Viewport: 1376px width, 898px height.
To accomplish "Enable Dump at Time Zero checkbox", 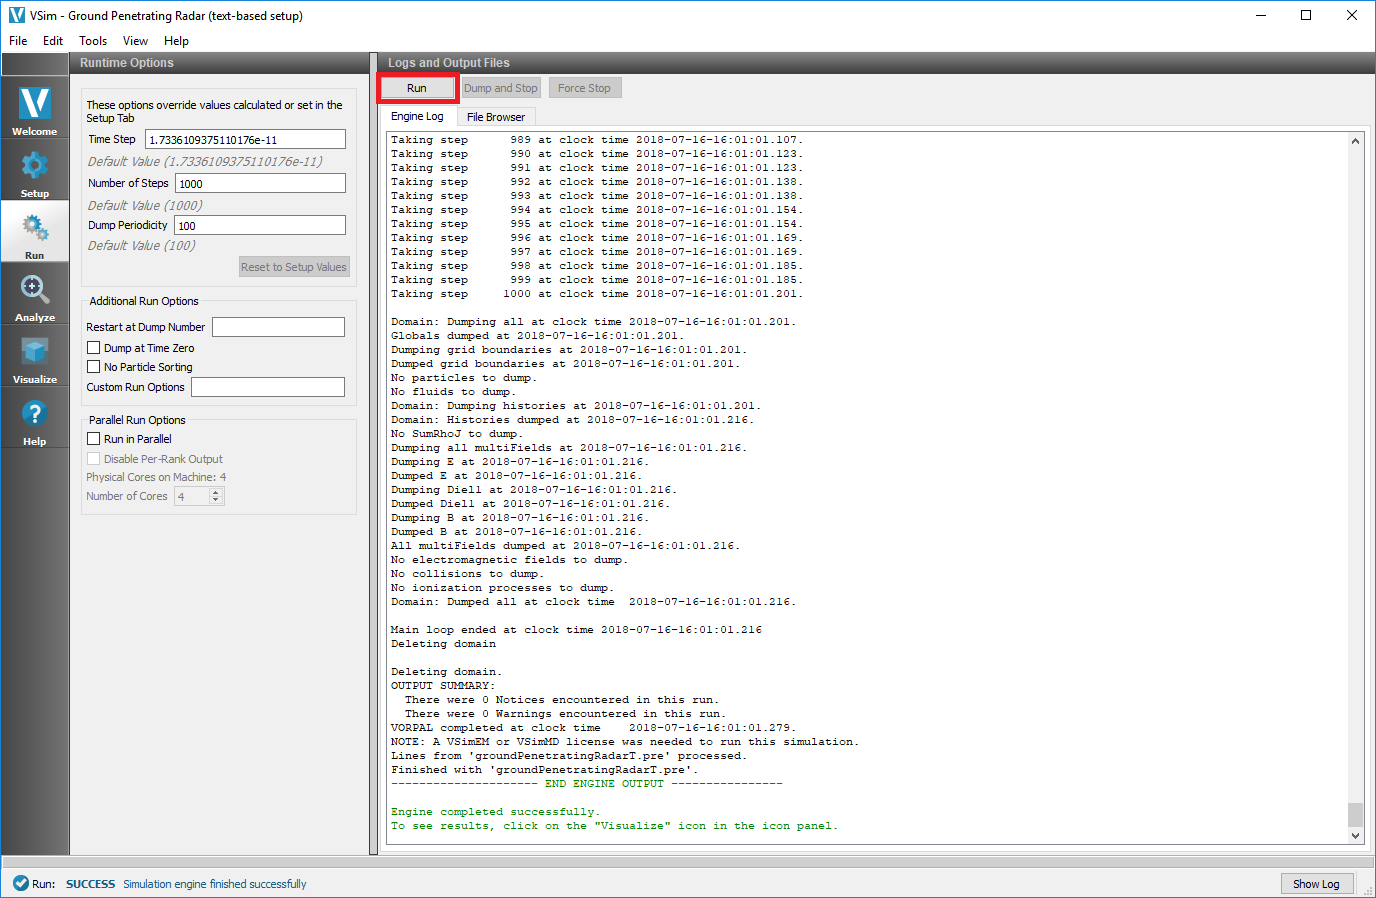I will [94, 348].
